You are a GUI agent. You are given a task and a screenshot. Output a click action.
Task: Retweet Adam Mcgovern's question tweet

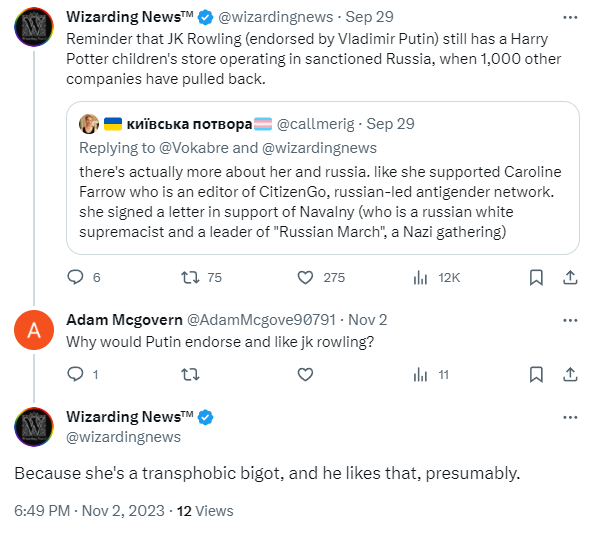190,374
